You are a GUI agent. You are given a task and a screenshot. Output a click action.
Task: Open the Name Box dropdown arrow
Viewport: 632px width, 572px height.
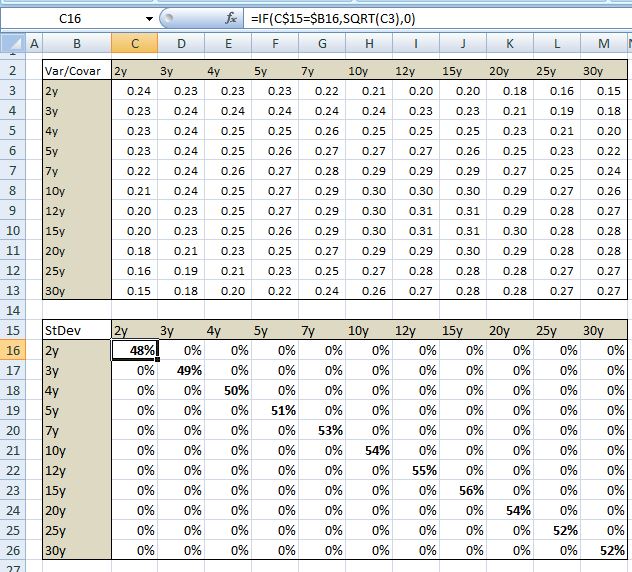point(150,18)
